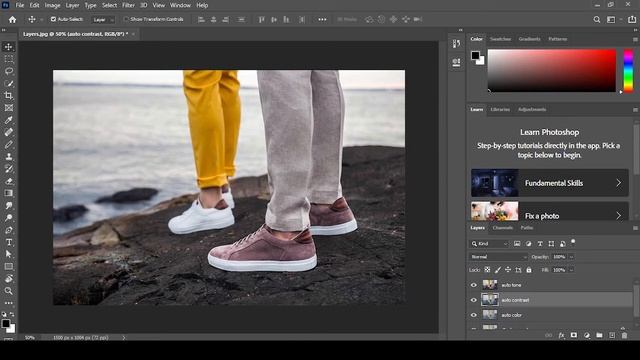
Task: Open the Auto-Select Layer dropdown
Action: (103, 19)
